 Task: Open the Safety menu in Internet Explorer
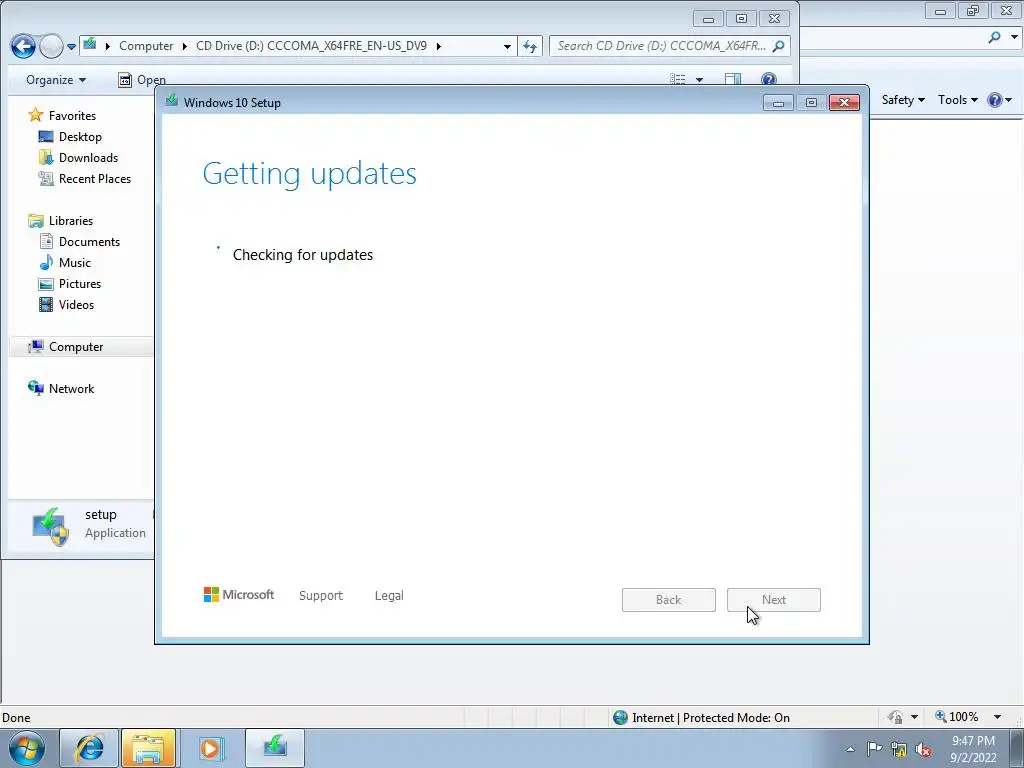click(x=903, y=100)
